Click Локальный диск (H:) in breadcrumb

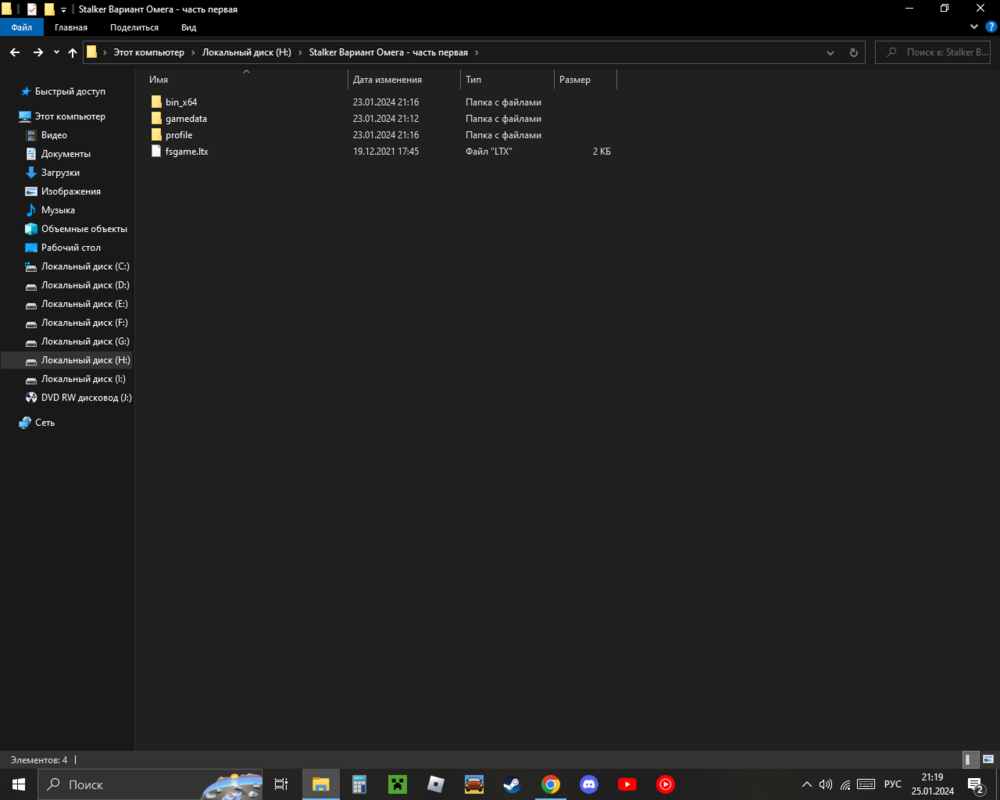(x=246, y=52)
